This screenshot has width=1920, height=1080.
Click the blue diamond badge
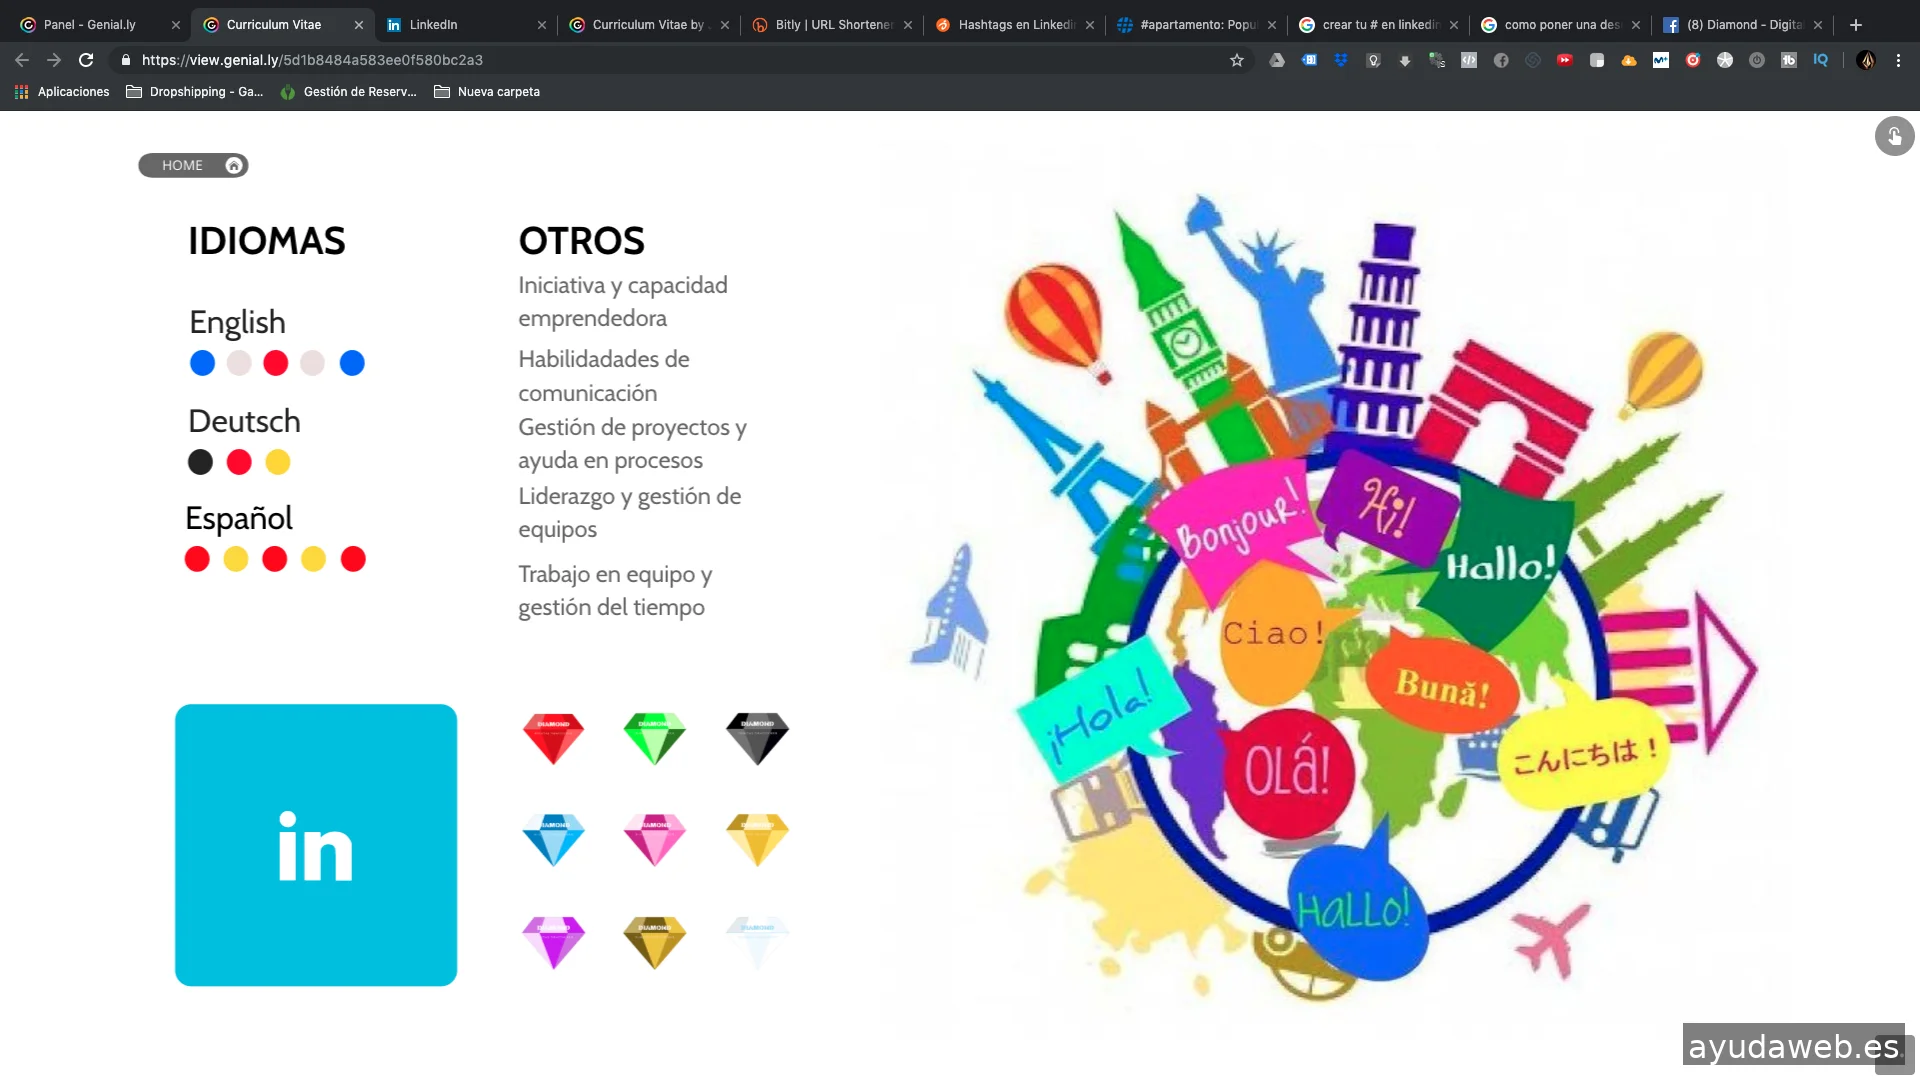[x=553, y=838]
